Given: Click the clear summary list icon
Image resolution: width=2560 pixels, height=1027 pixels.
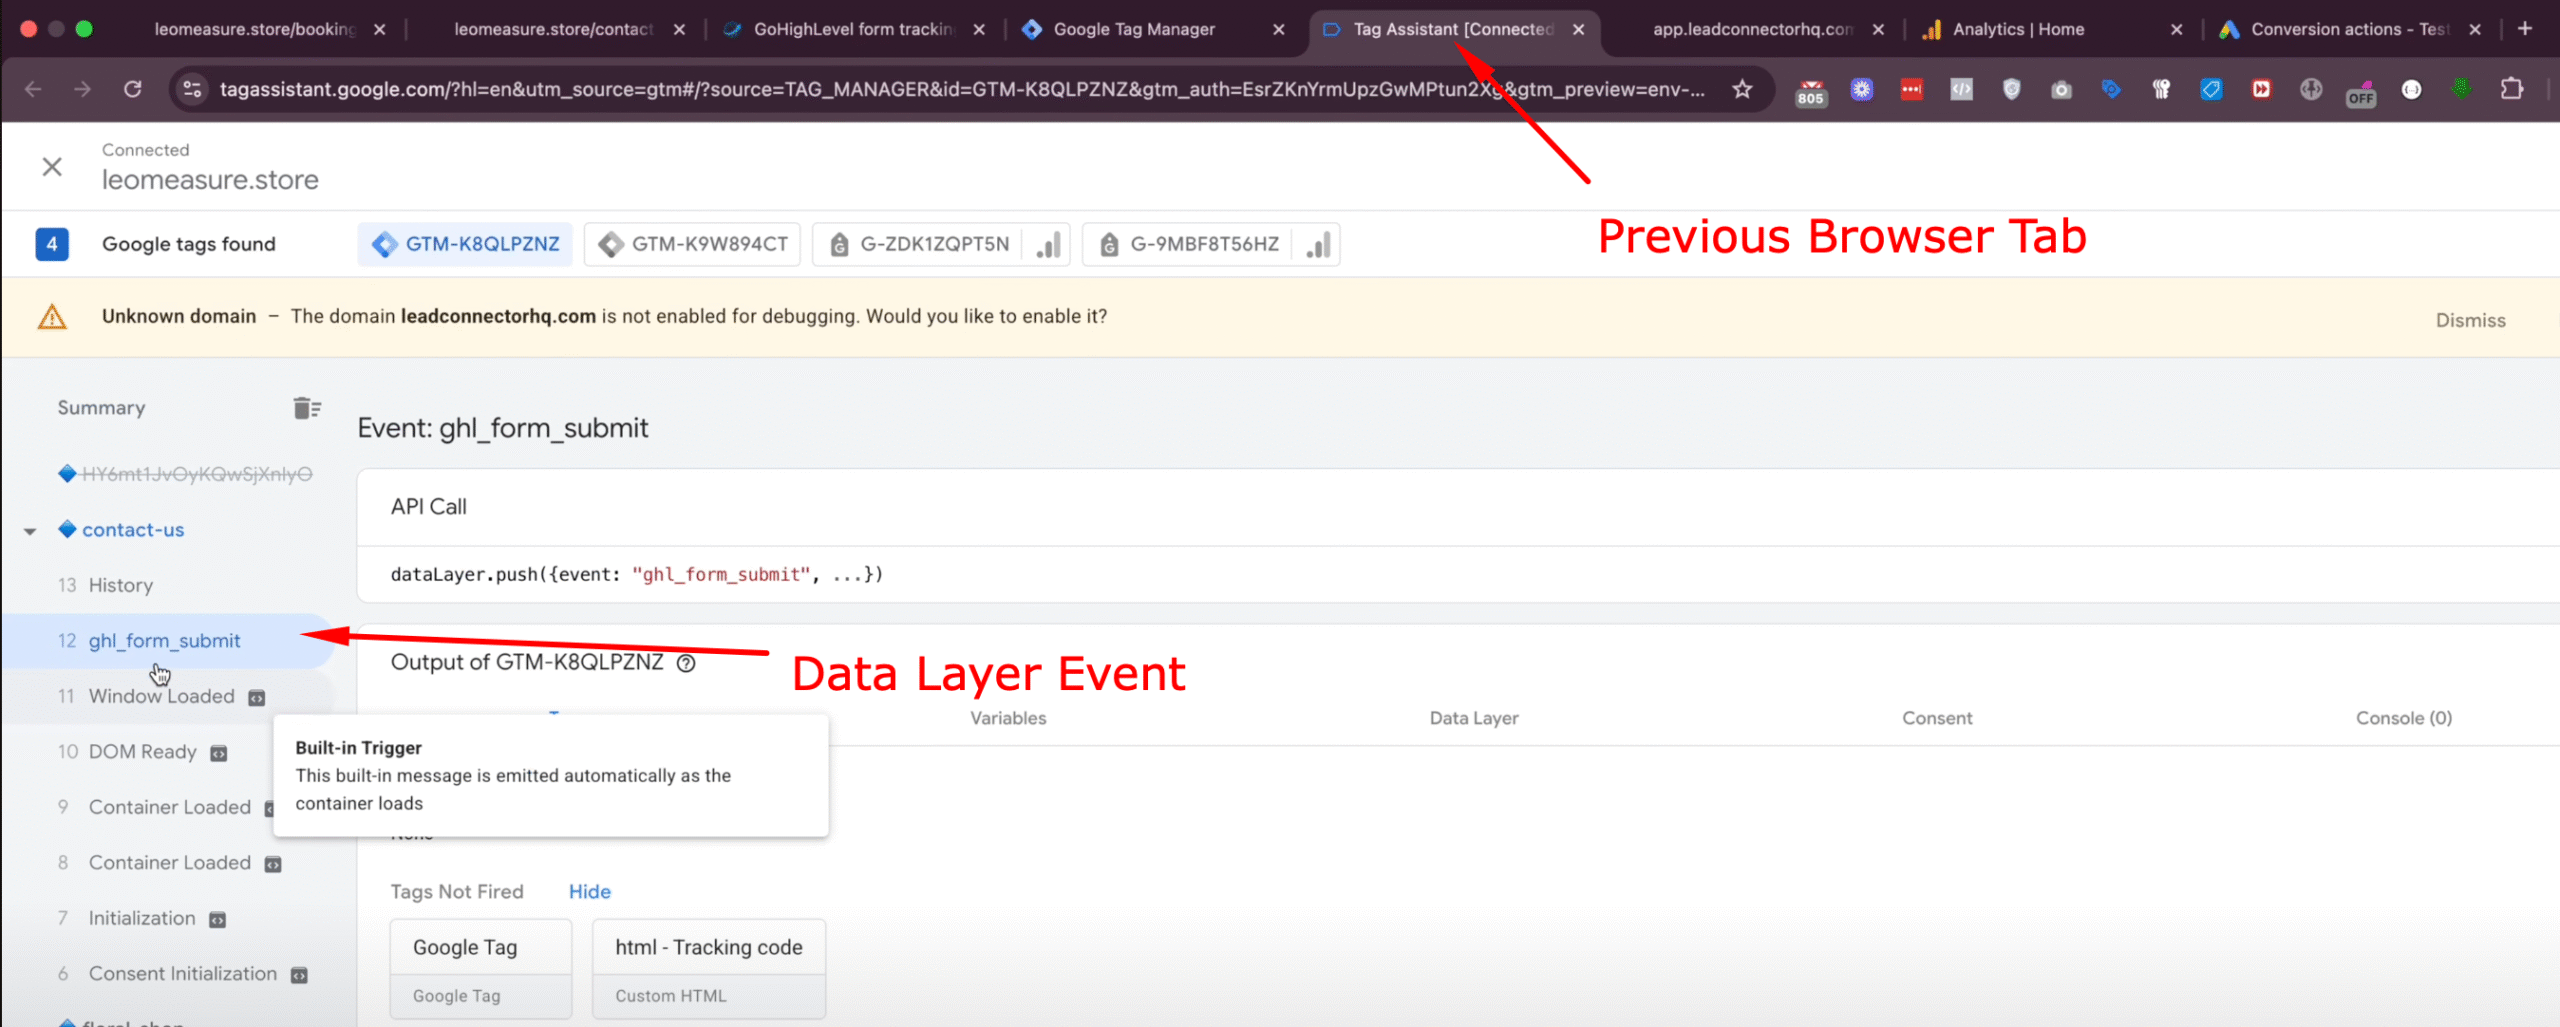Looking at the screenshot, I should (x=306, y=408).
